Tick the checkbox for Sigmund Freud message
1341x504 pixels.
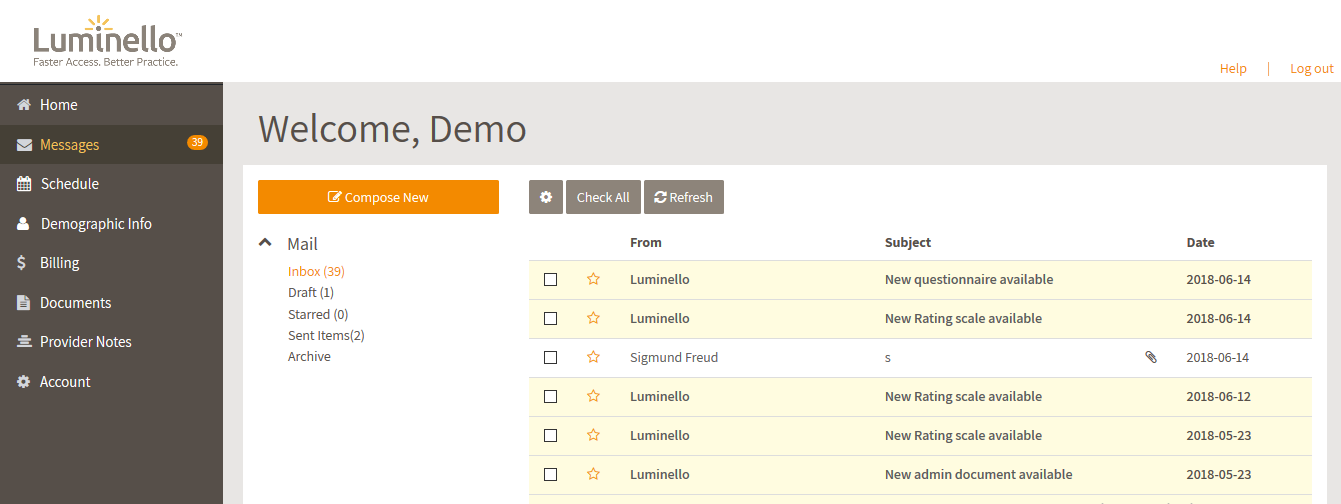(x=550, y=357)
